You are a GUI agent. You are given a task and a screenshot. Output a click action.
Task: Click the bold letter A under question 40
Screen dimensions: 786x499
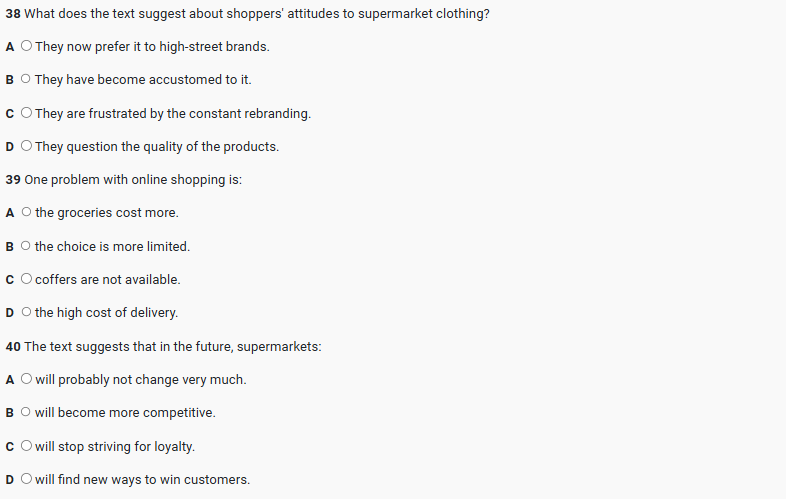coord(10,380)
